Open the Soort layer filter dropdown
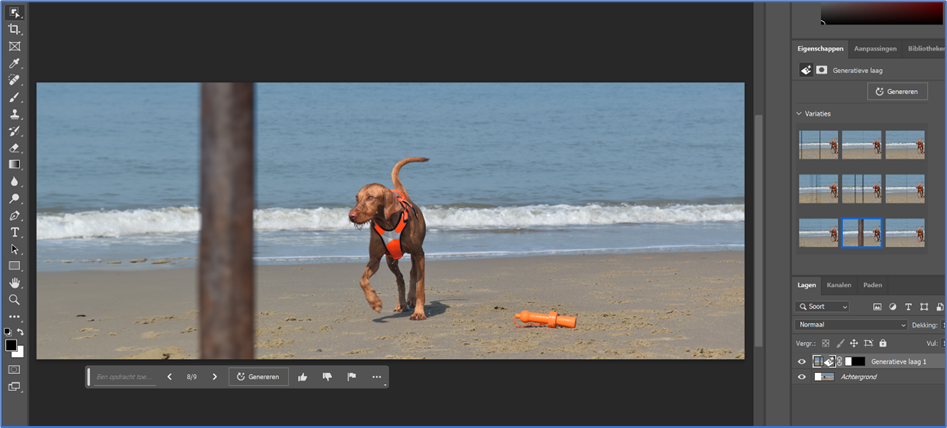947x428 pixels. (822, 307)
